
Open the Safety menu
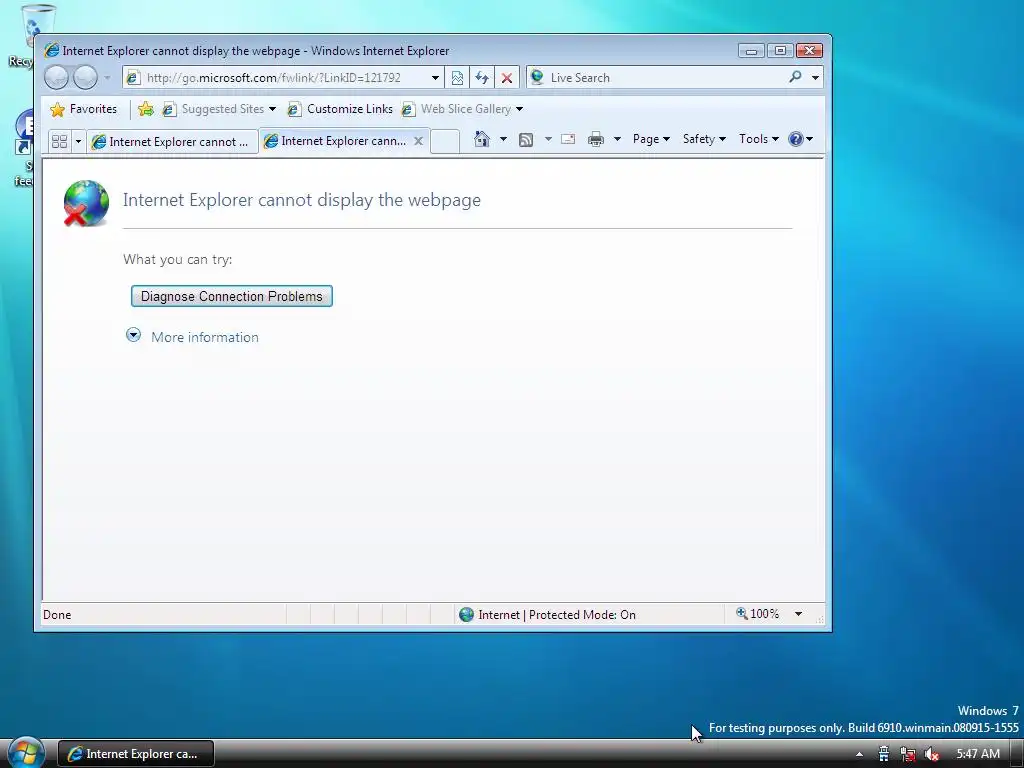point(704,139)
